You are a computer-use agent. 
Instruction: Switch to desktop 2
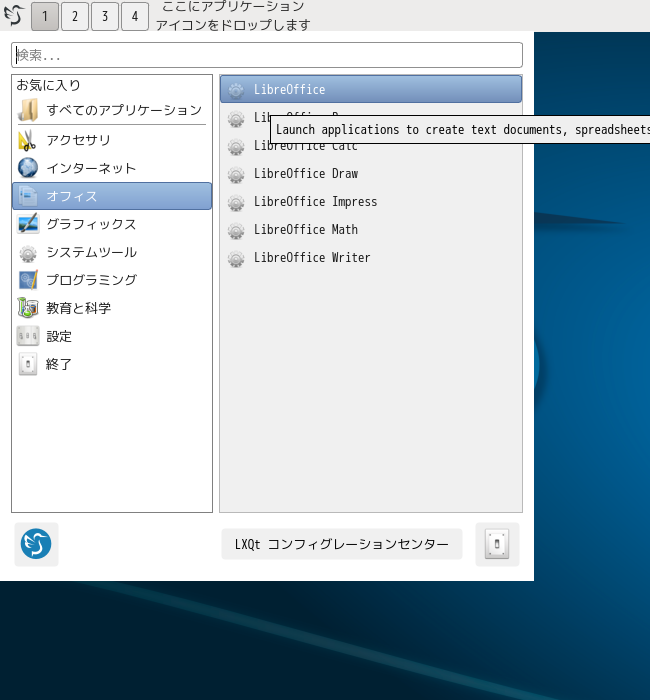click(x=75, y=17)
